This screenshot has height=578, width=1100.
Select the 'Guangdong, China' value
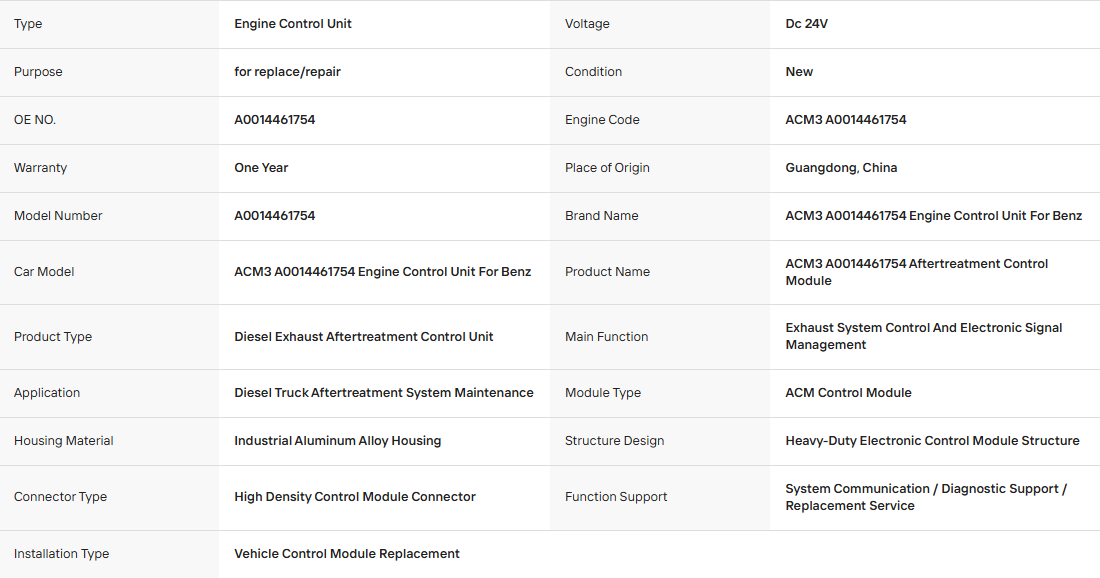coord(841,168)
